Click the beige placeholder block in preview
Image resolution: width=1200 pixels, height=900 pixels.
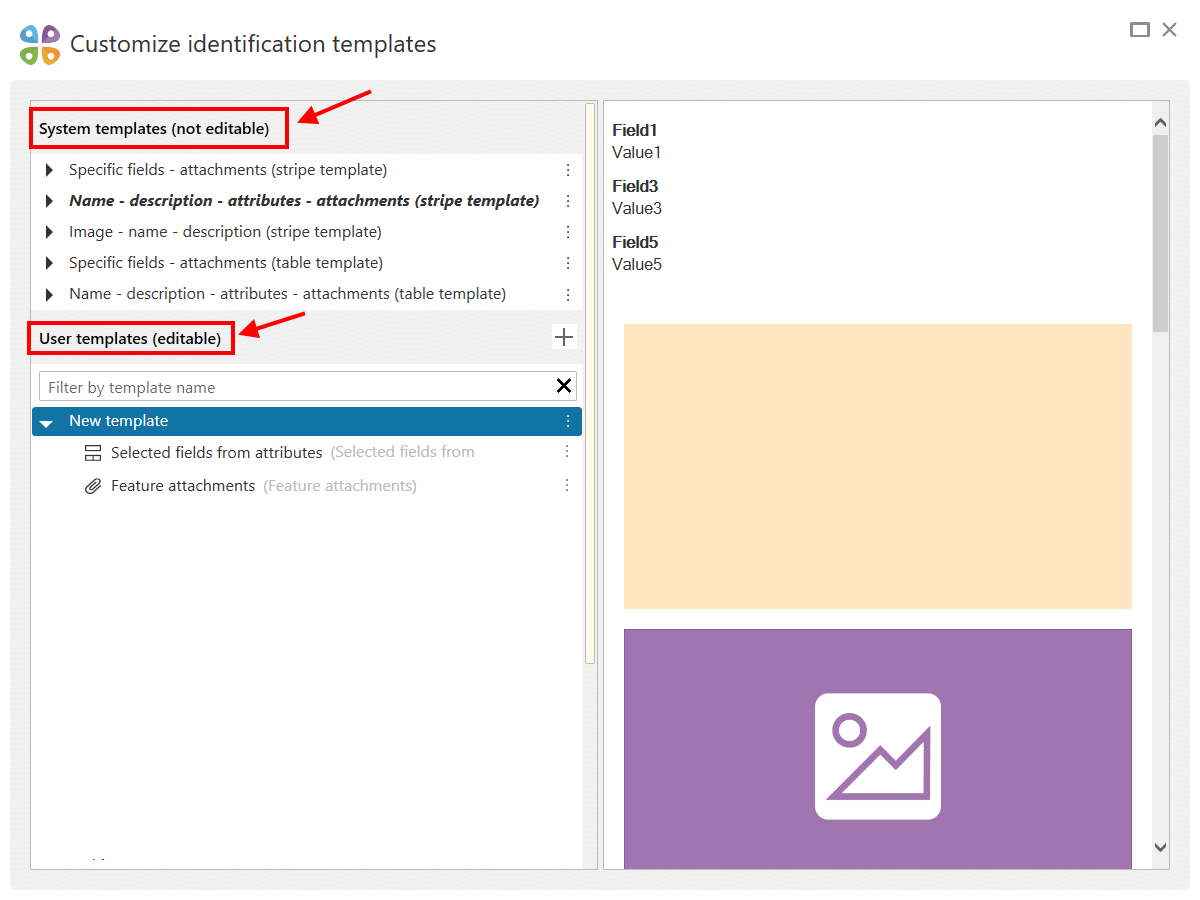tap(878, 466)
